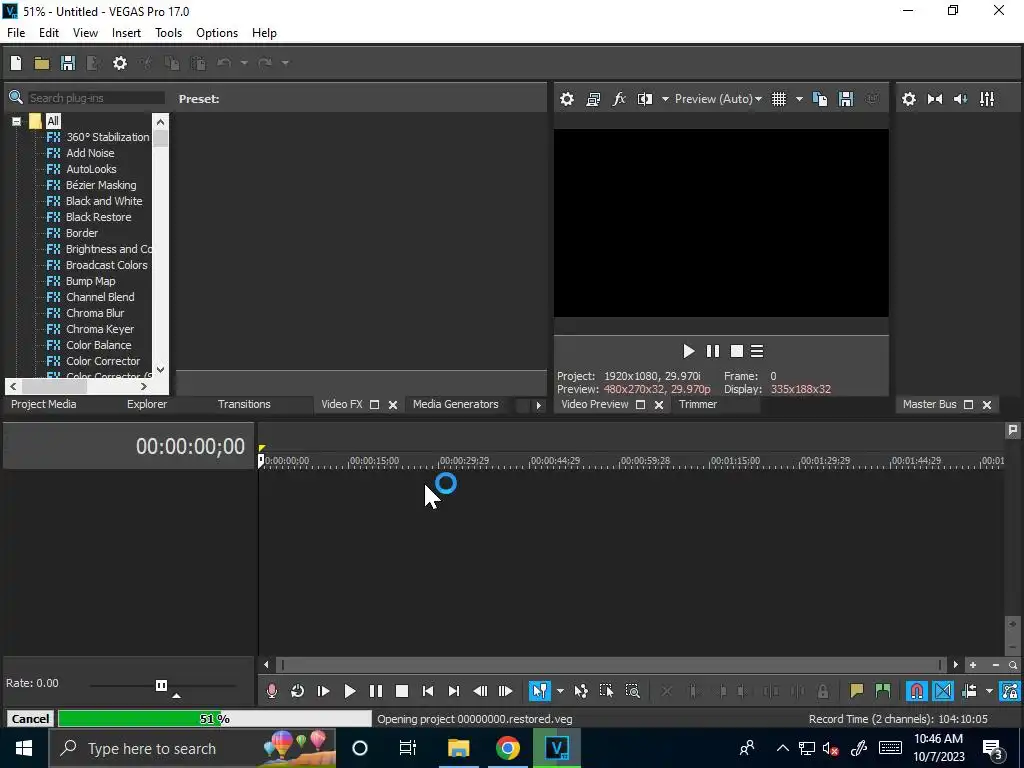
Task: Select the Chroma Keyer effect
Action: [99, 329]
